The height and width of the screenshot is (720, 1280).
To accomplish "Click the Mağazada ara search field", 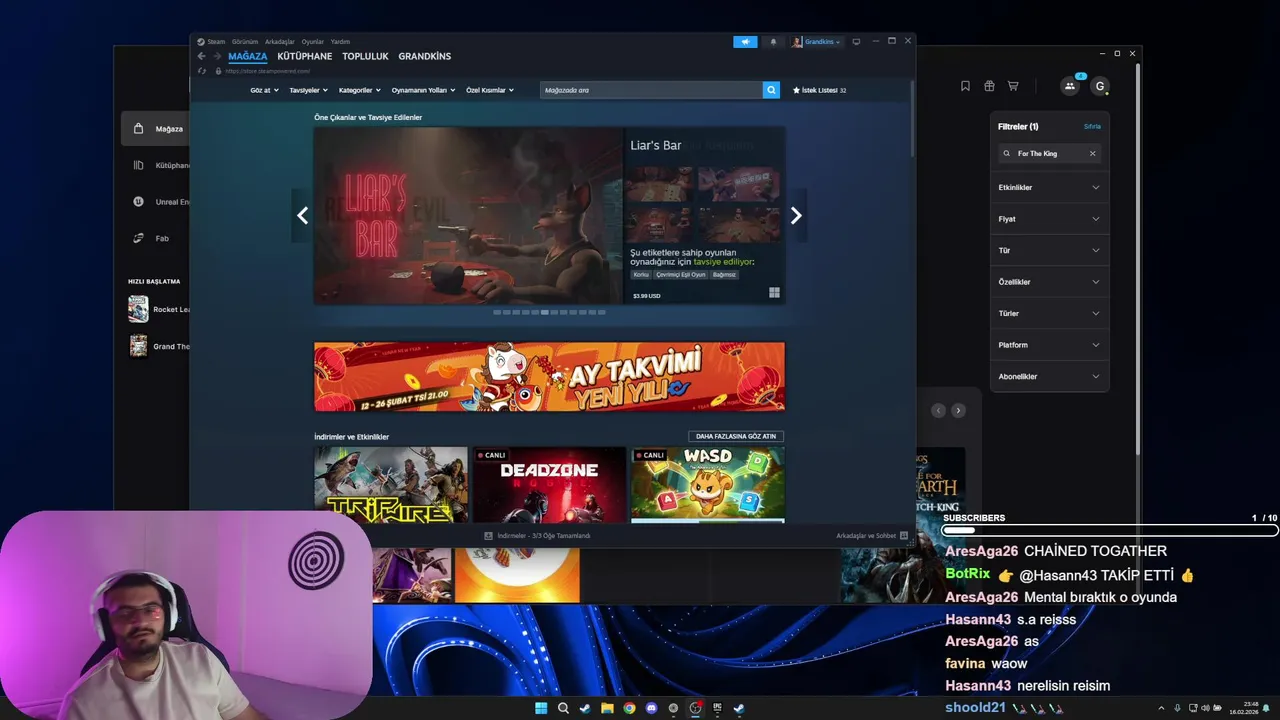I will pos(651,90).
